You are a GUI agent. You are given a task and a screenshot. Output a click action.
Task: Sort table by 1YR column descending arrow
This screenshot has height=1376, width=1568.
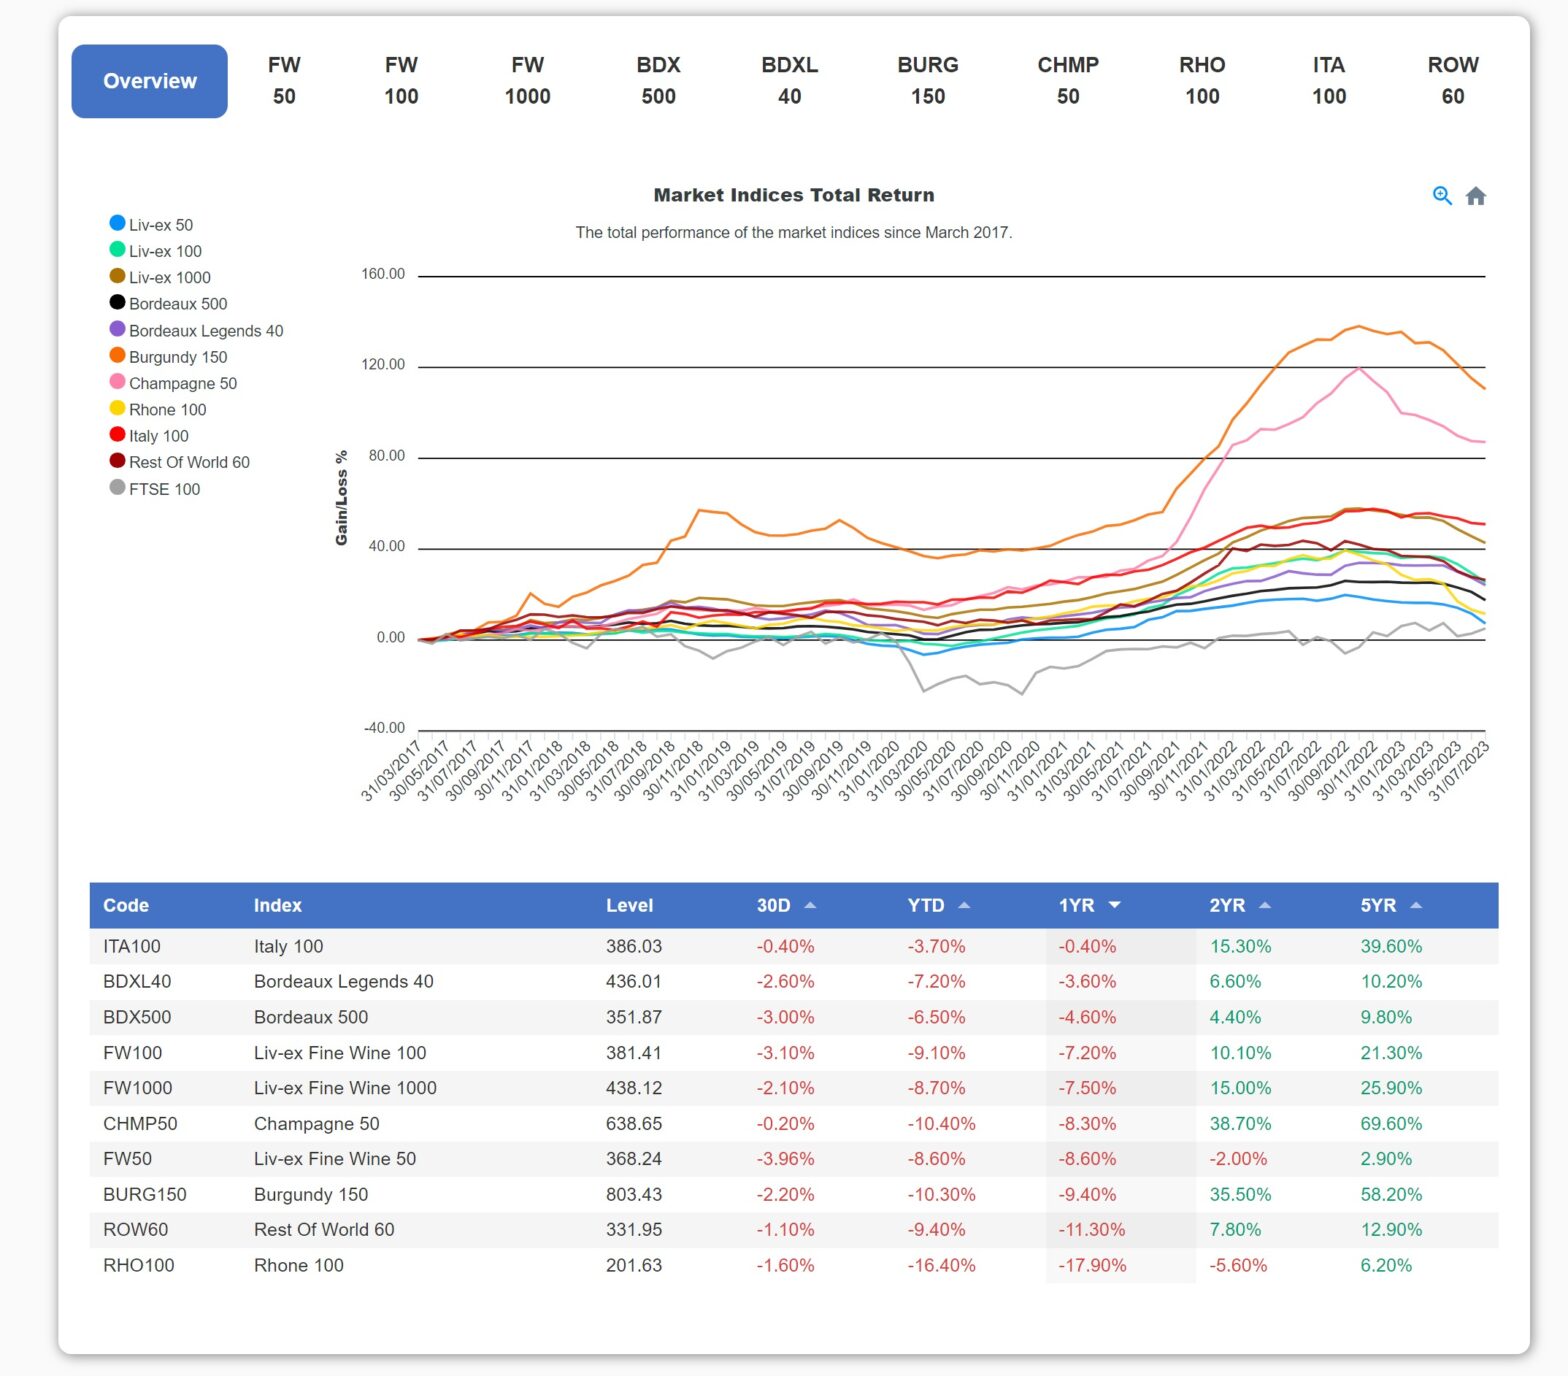coord(1115,906)
